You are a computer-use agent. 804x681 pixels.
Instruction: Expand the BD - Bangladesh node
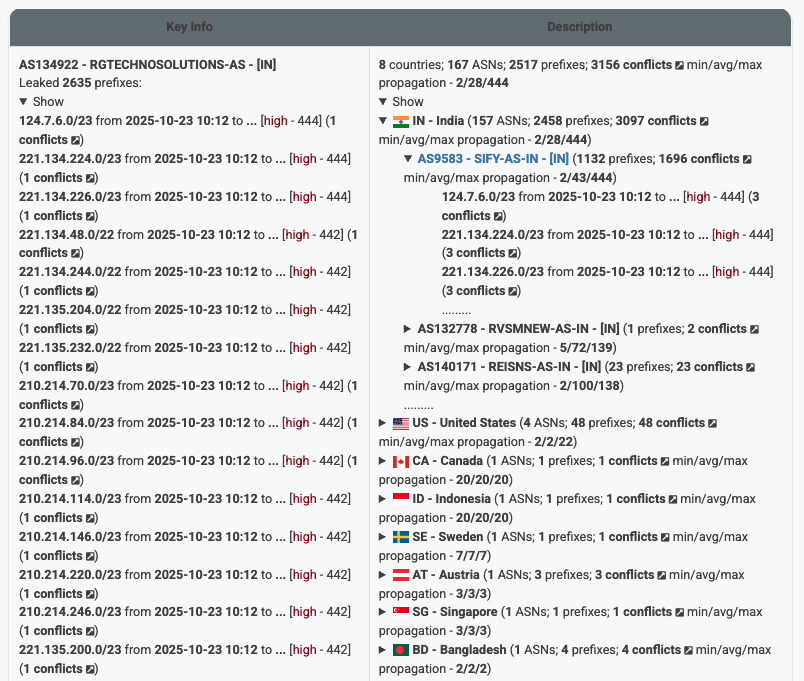pos(383,650)
